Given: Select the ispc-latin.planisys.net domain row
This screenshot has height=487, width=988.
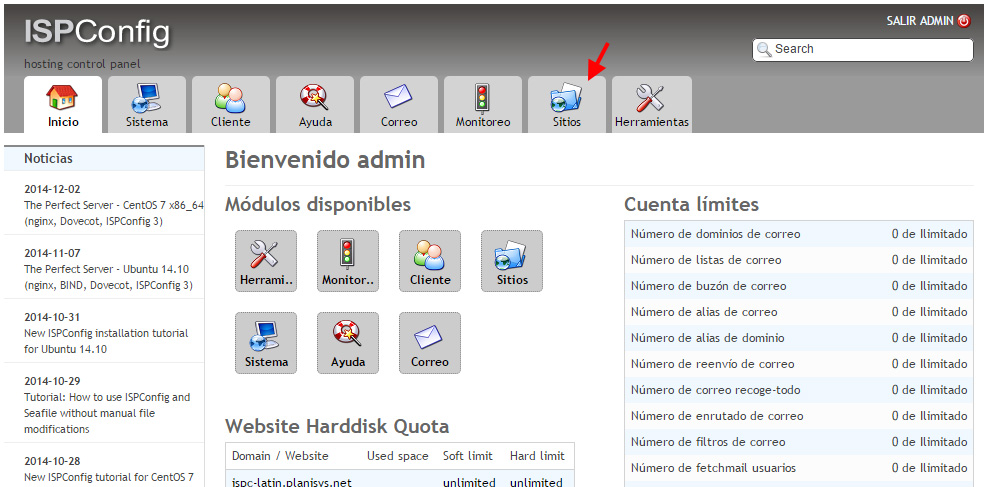Looking at the screenshot, I should tap(399, 480).
